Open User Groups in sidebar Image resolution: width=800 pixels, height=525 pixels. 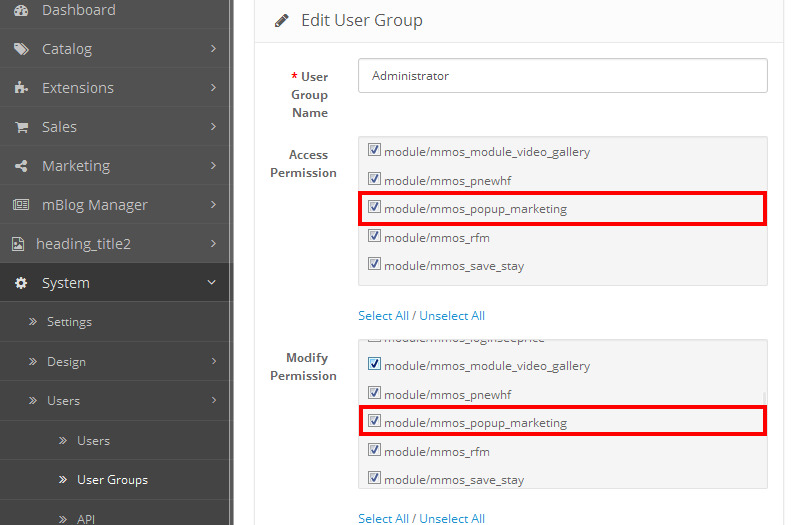tap(112, 480)
